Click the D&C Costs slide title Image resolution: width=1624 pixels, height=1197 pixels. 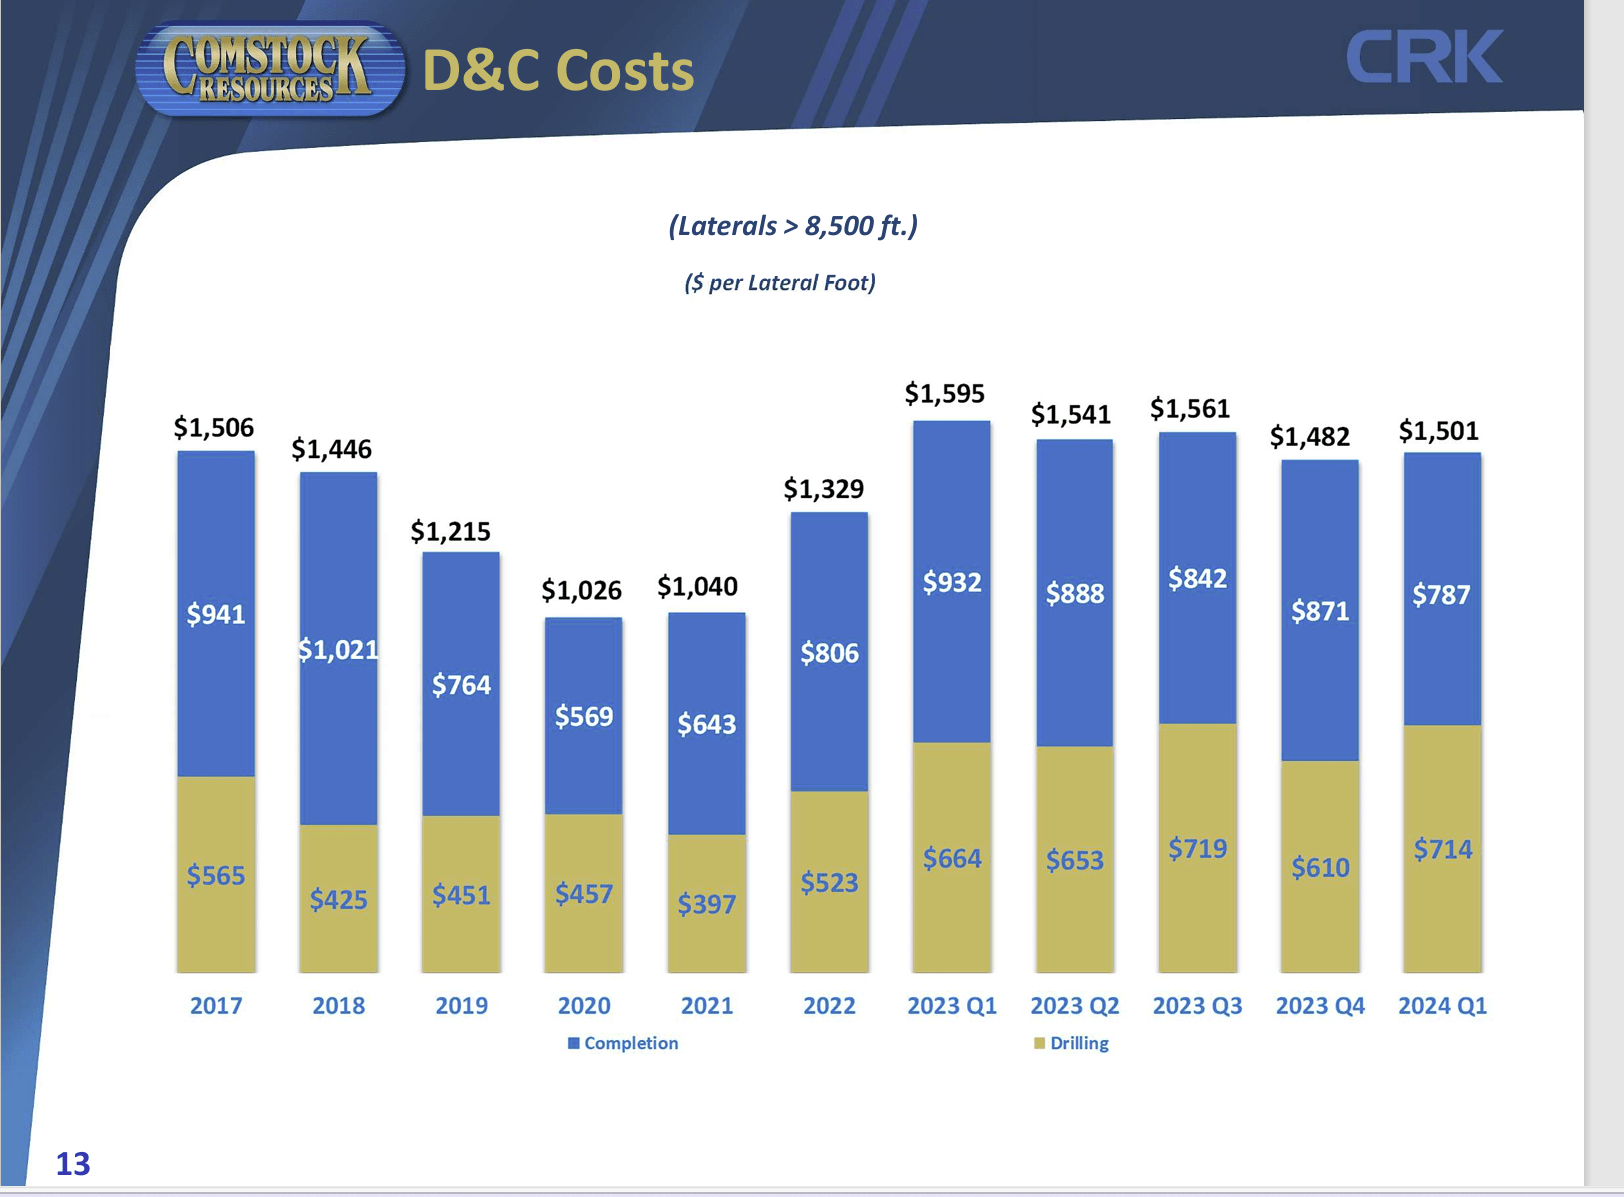coord(559,70)
